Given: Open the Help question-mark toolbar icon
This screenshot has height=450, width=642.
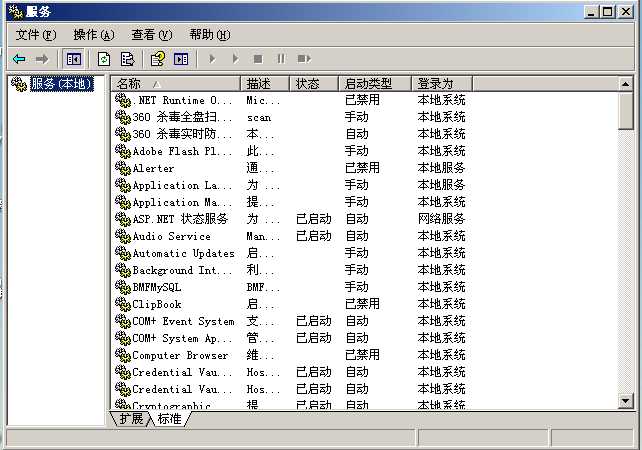Looking at the screenshot, I should 158,59.
